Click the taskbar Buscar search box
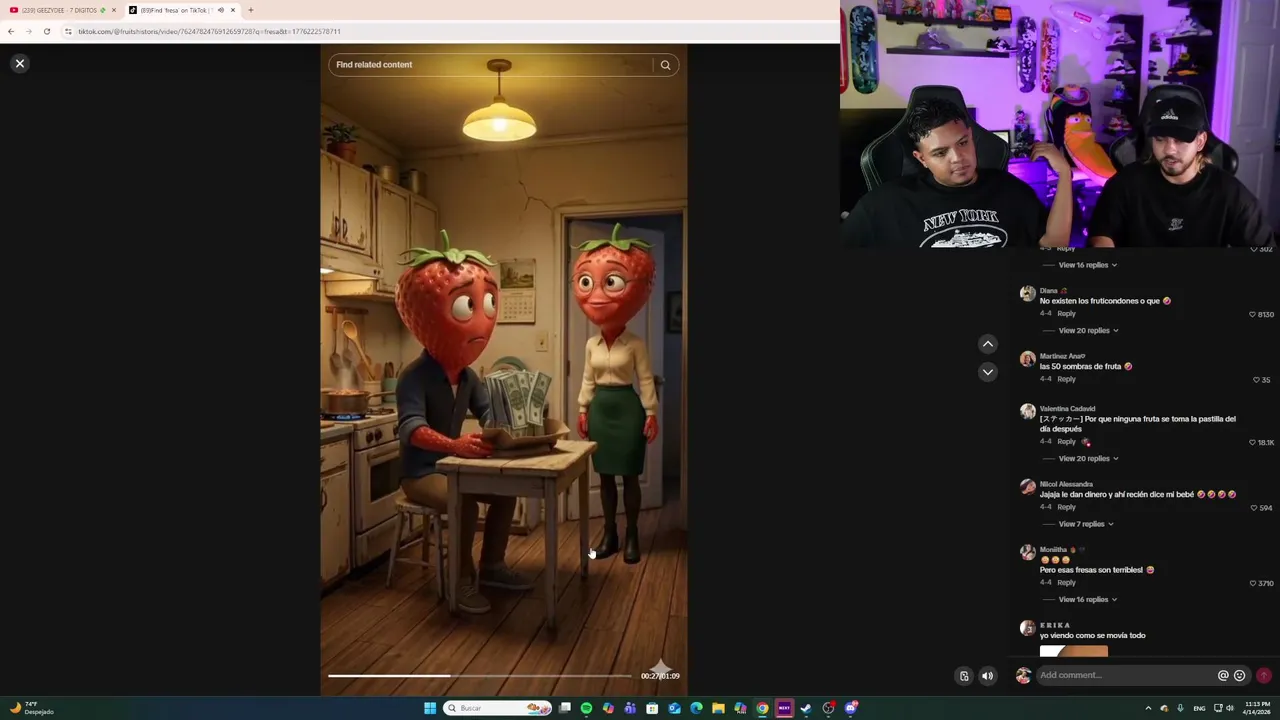 tap(498, 708)
